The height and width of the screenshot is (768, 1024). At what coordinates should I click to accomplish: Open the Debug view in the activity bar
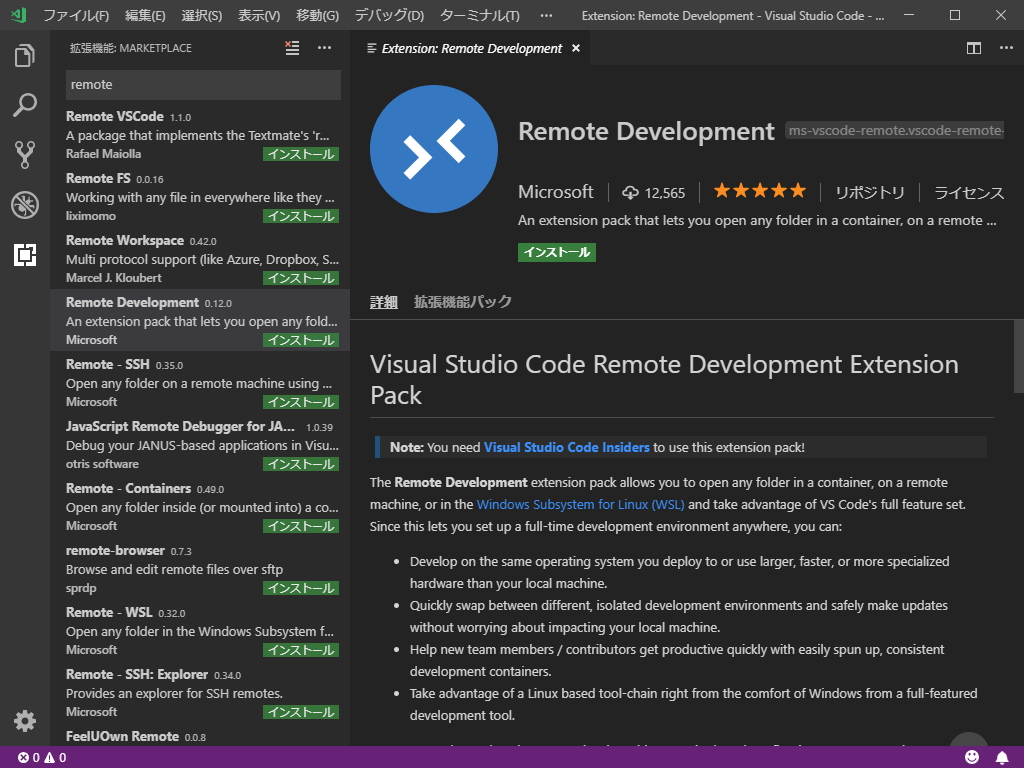coord(25,203)
